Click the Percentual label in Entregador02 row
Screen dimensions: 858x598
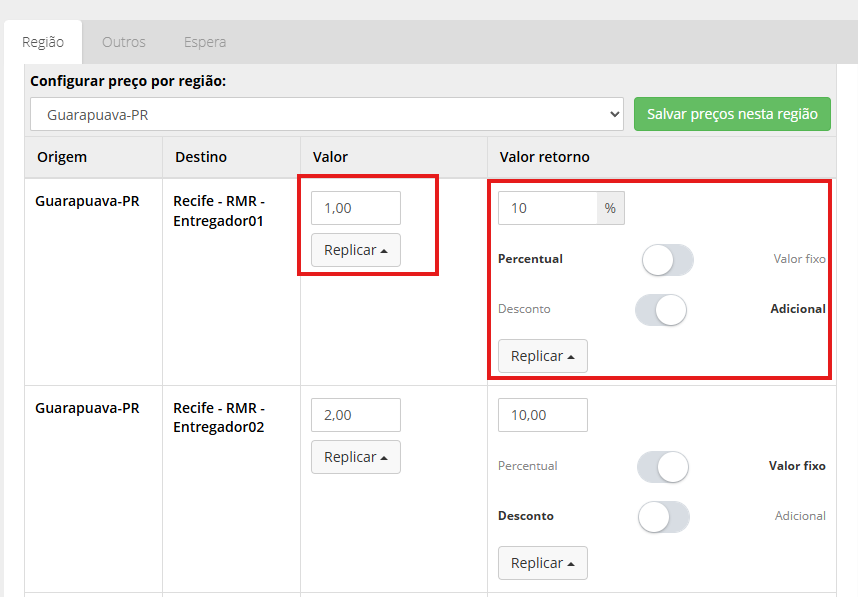(x=527, y=466)
